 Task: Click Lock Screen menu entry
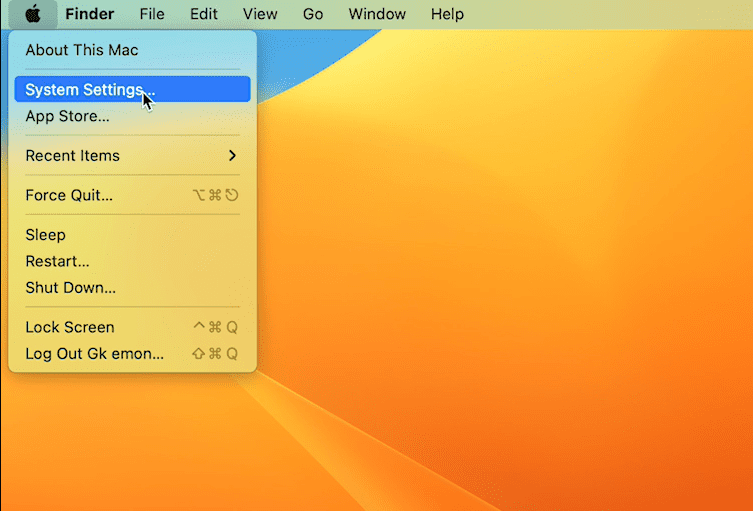pyautogui.click(x=70, y=327)
